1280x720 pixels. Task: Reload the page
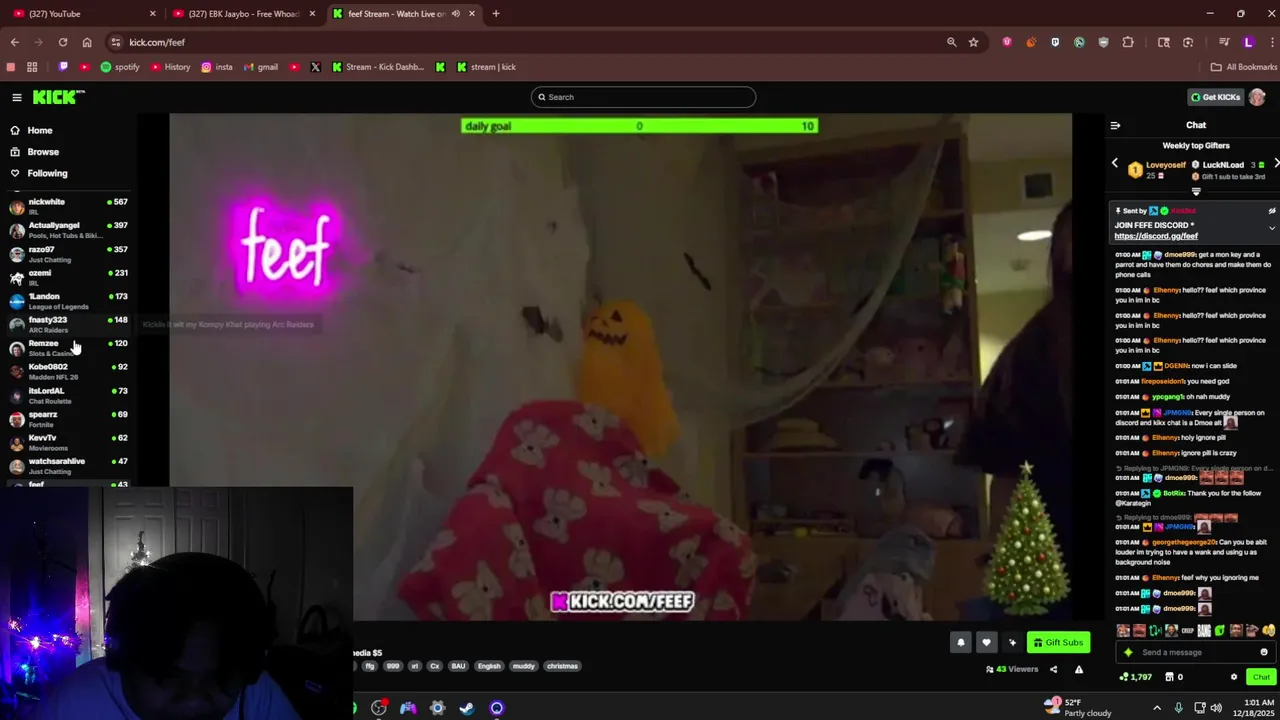click(x=63, y=42)
